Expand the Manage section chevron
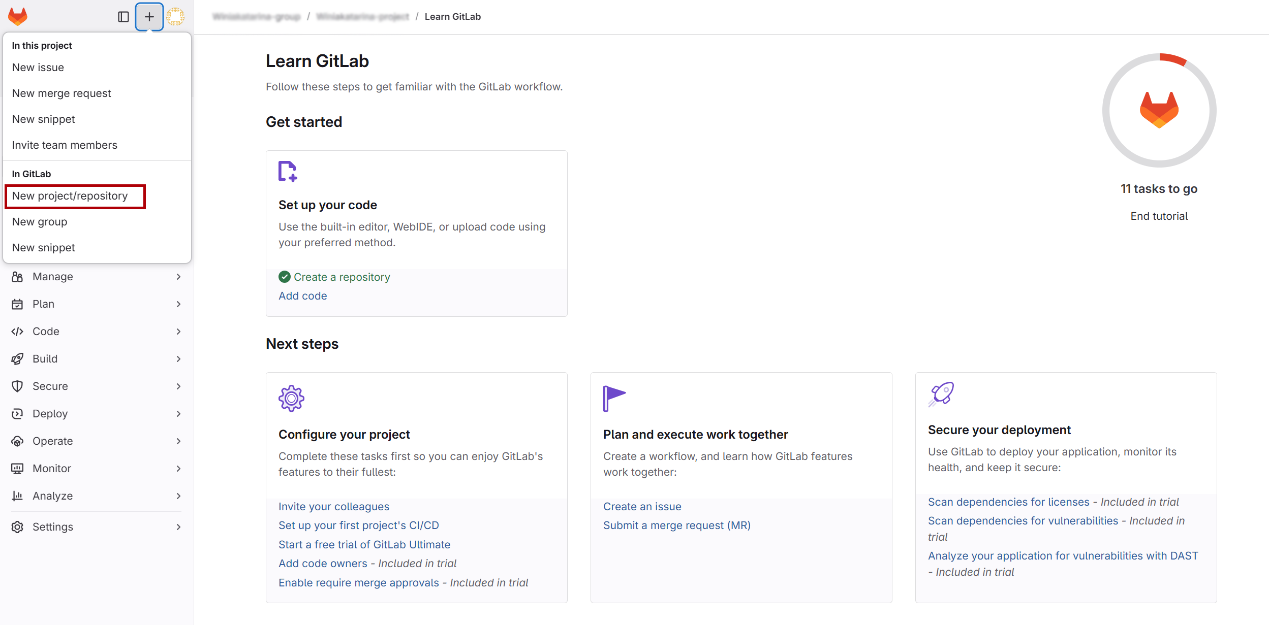Image resolution: width=1269 pixels, height=625 pixels. [179, 277]
